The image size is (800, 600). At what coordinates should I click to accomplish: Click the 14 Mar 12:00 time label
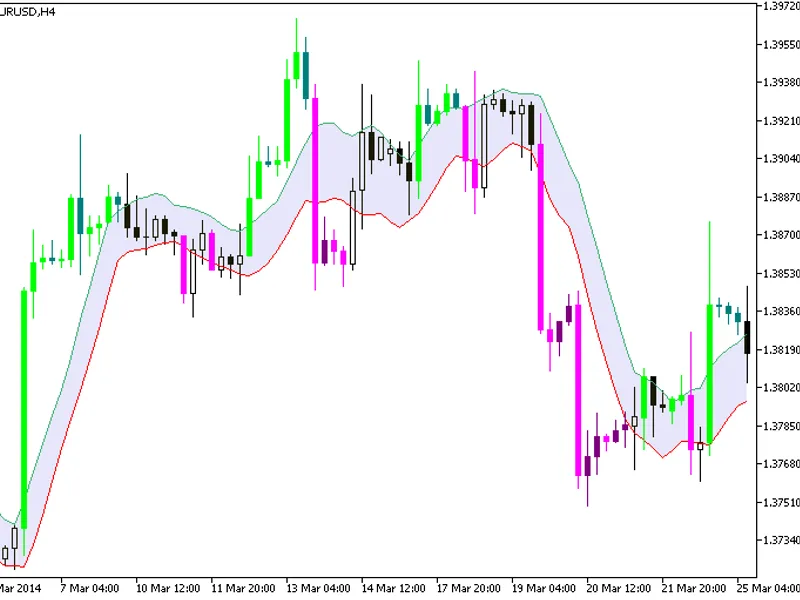(x=393, y=588)
